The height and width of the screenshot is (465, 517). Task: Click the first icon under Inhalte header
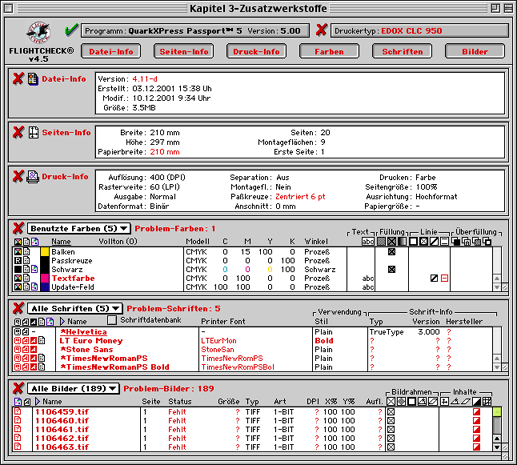tap(444, 401)
